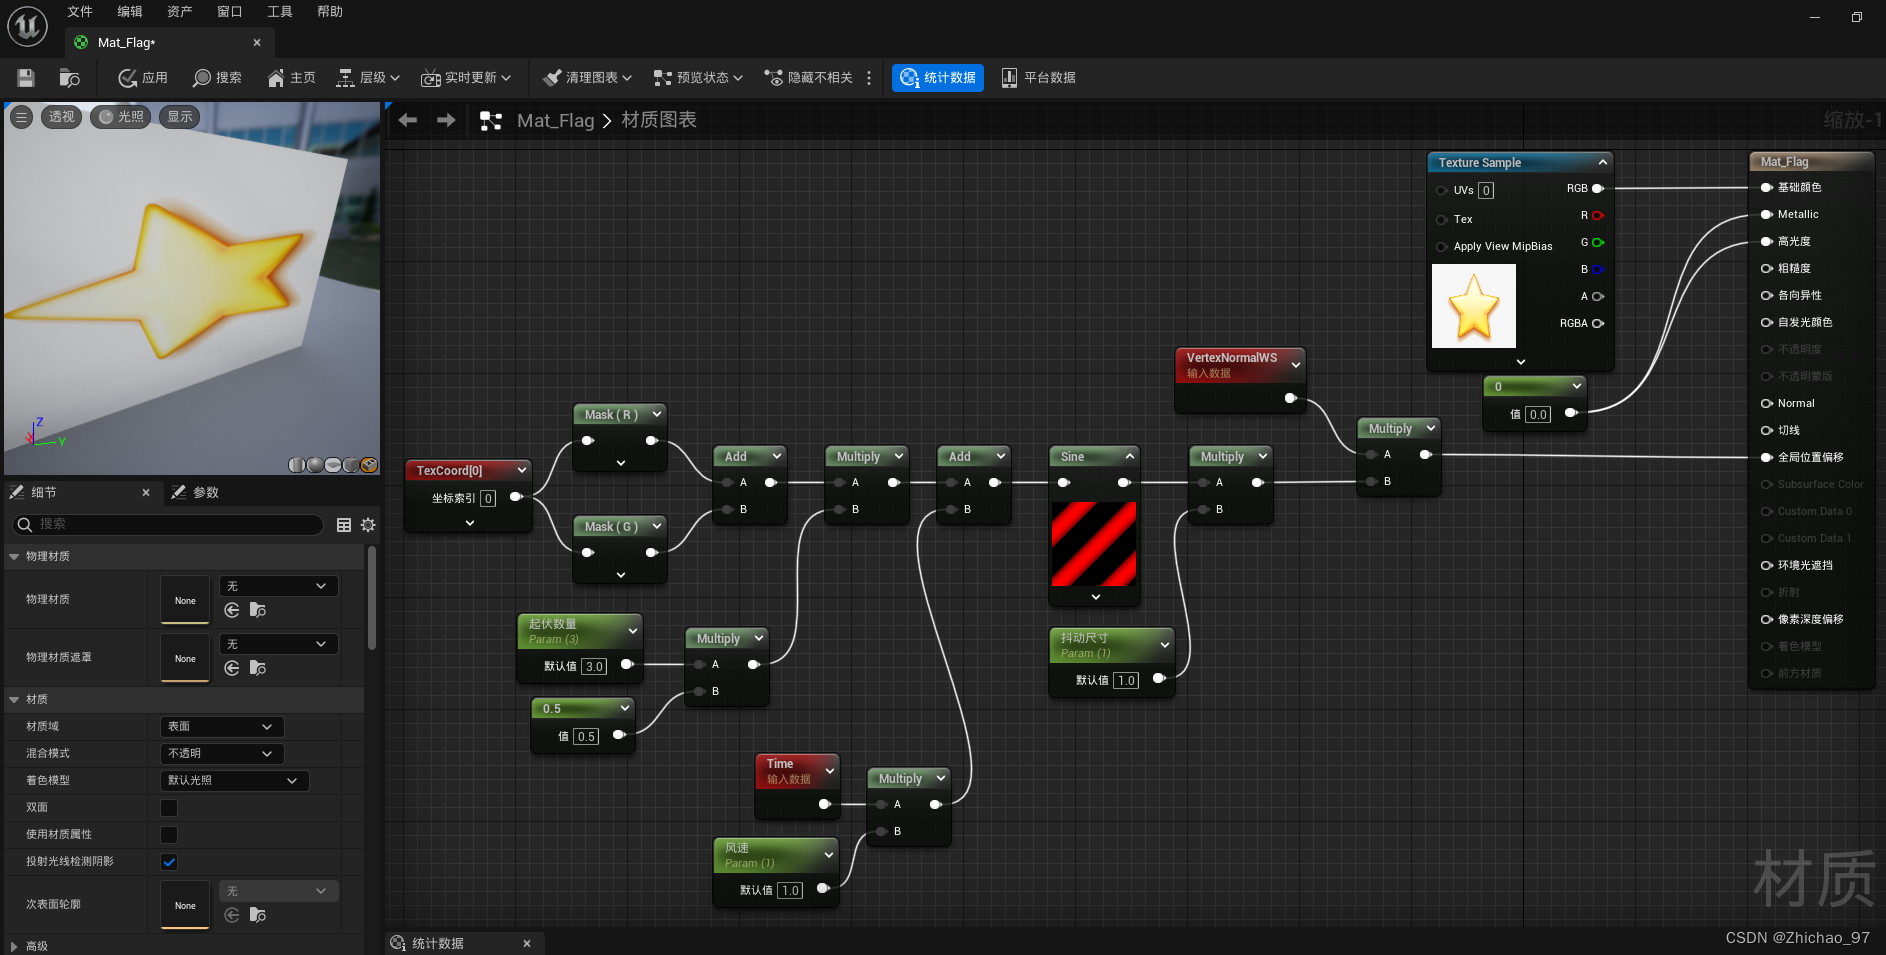Click the Texture Sample red R output pin

pyautogui.click(x=1597, y=215)
